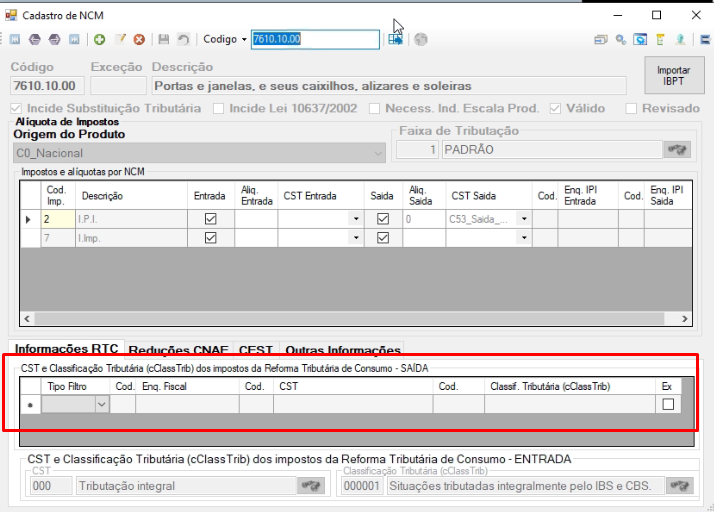
Task: Open the Tipo Filtro dropdown in new row
Action: (102, 404)
